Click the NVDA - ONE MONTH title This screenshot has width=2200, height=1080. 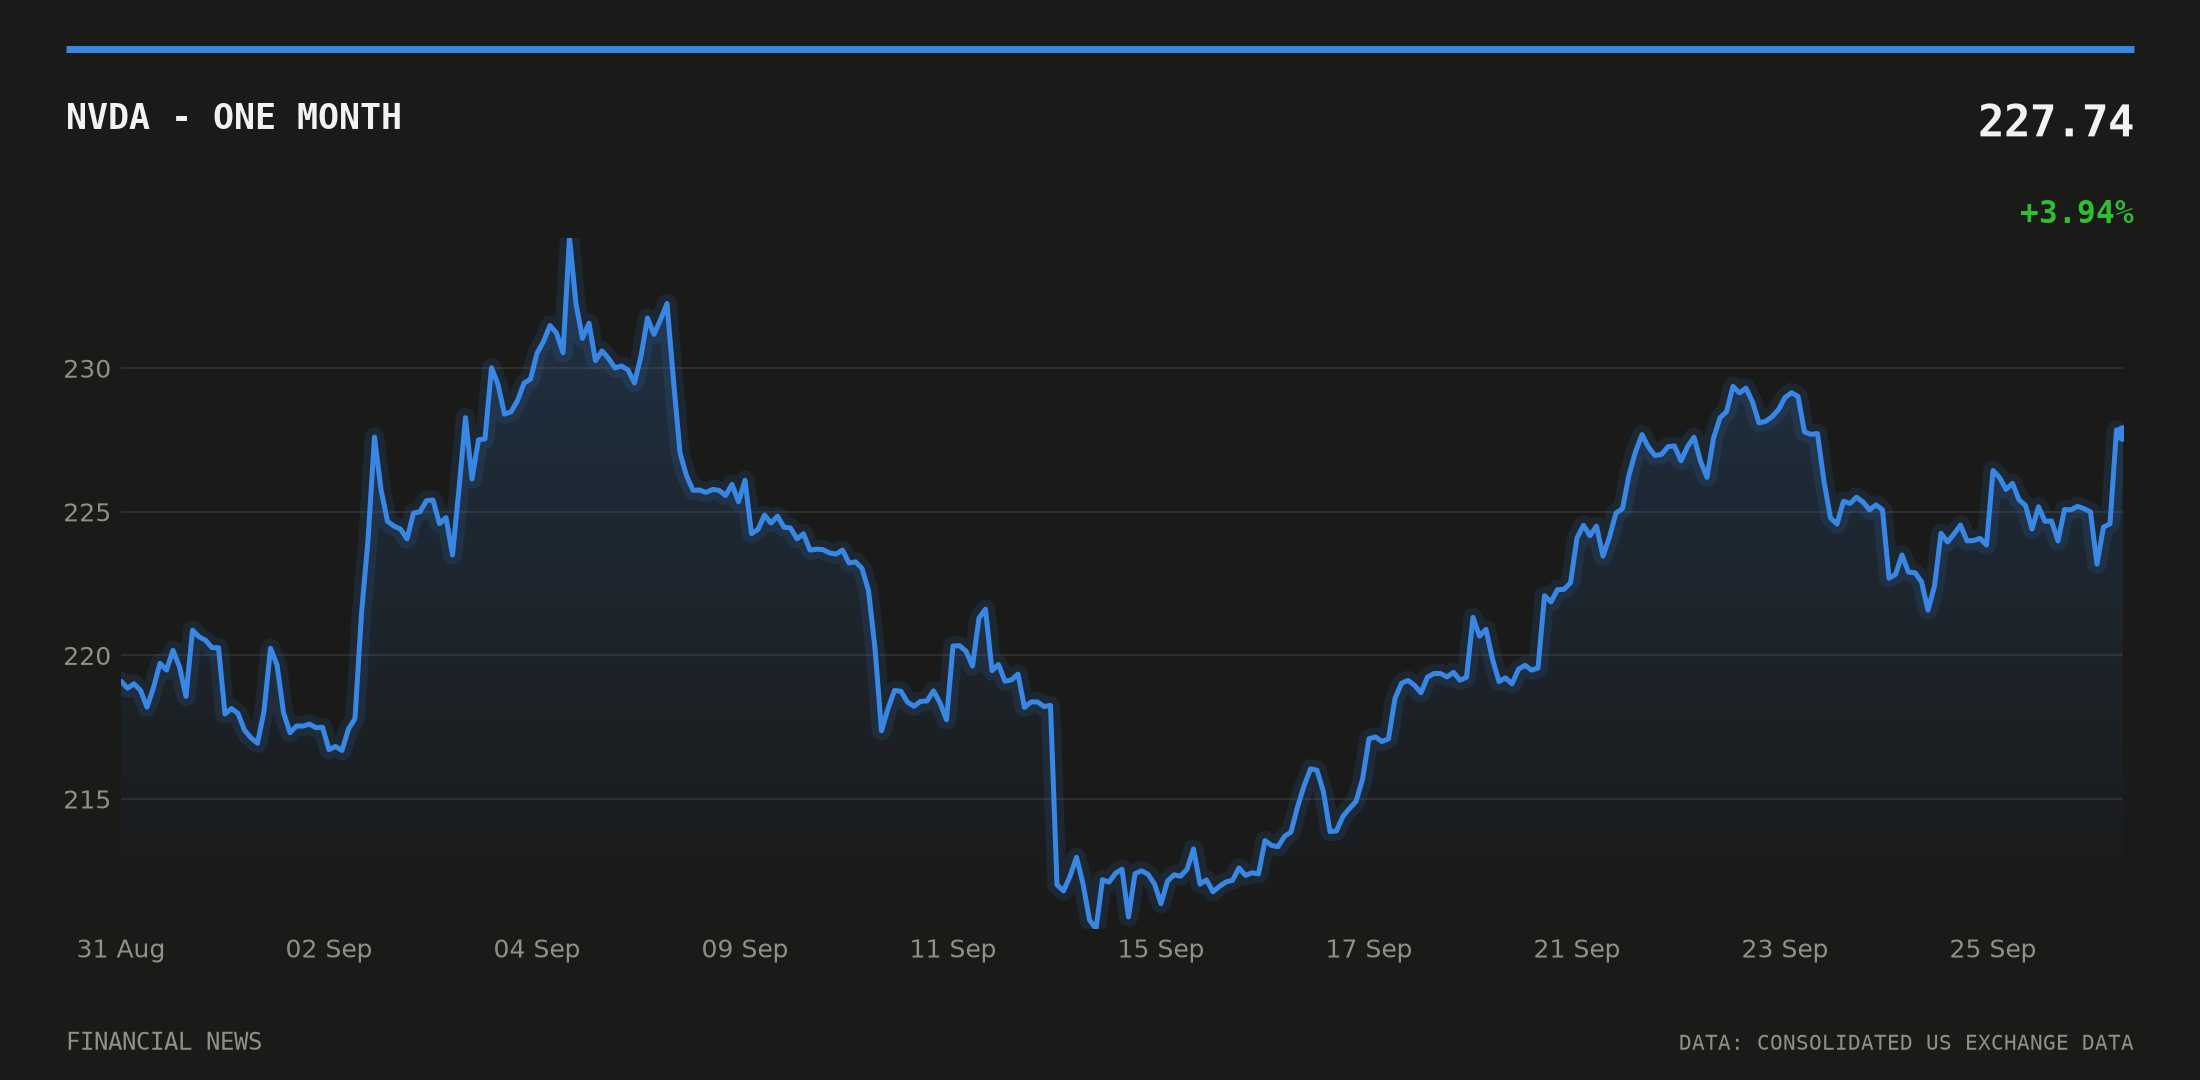233,117
